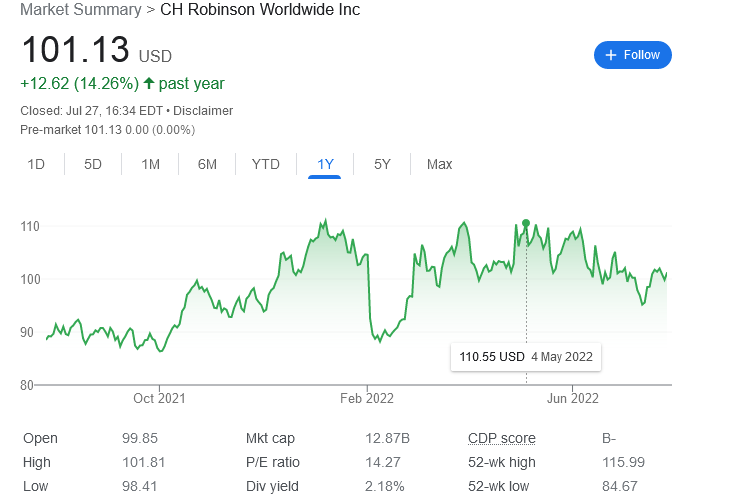The height and width of the screenshot is (503, 732).
Task: Click the Oct 2021 axis label
Action: tap(159, 398)
